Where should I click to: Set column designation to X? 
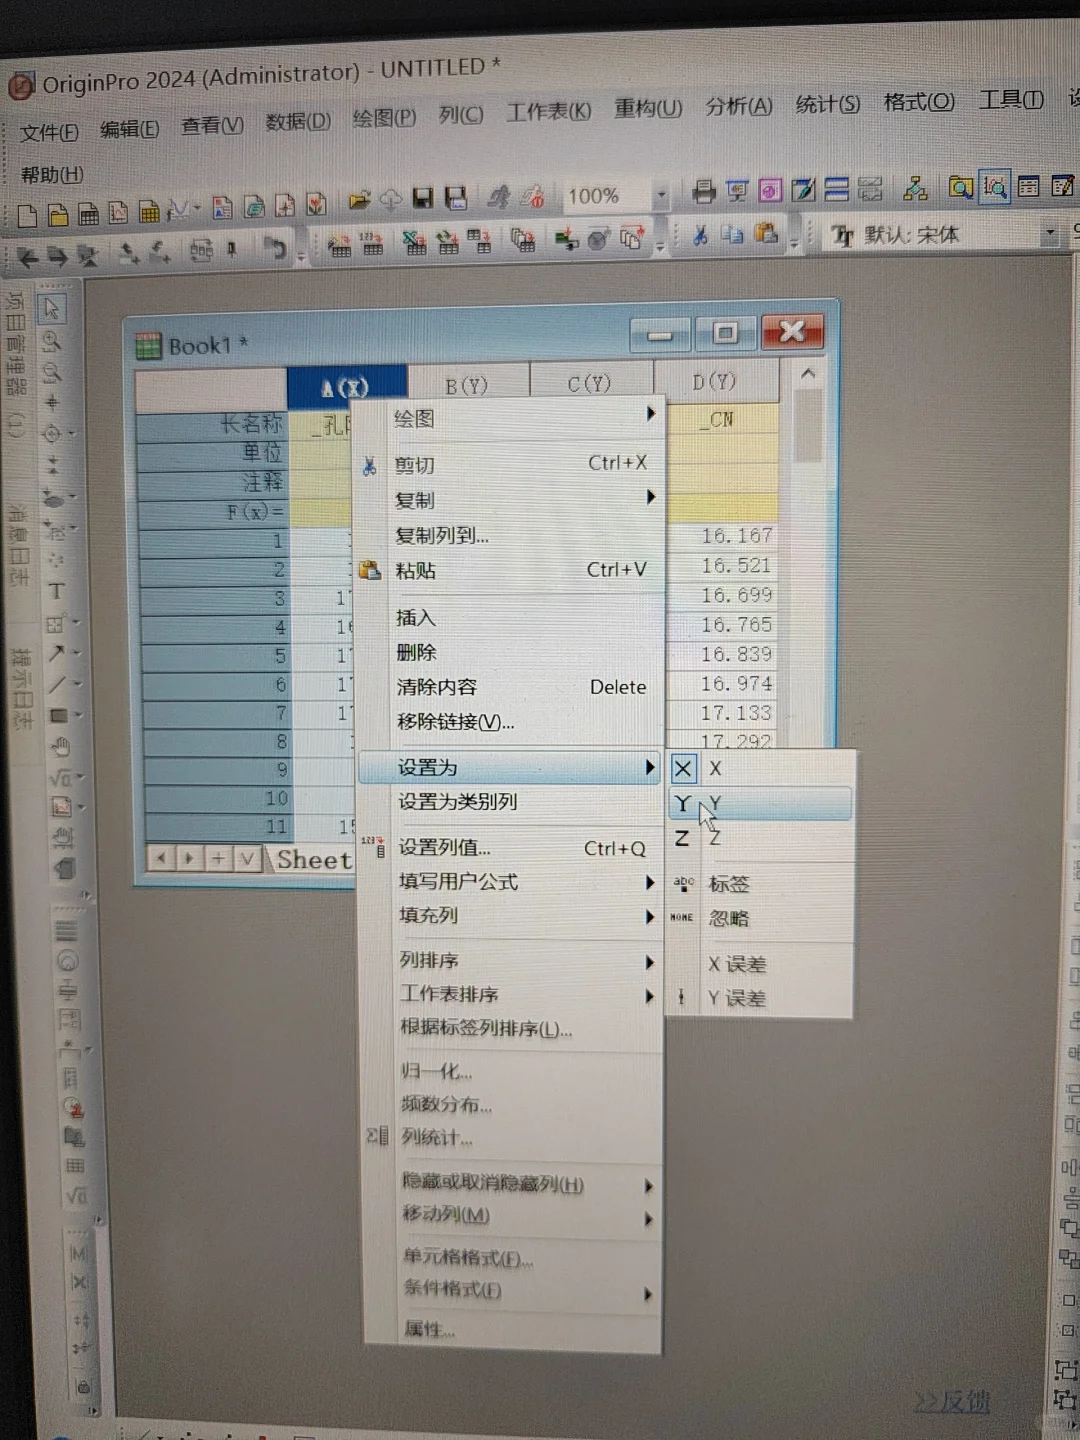click(760, 769)
